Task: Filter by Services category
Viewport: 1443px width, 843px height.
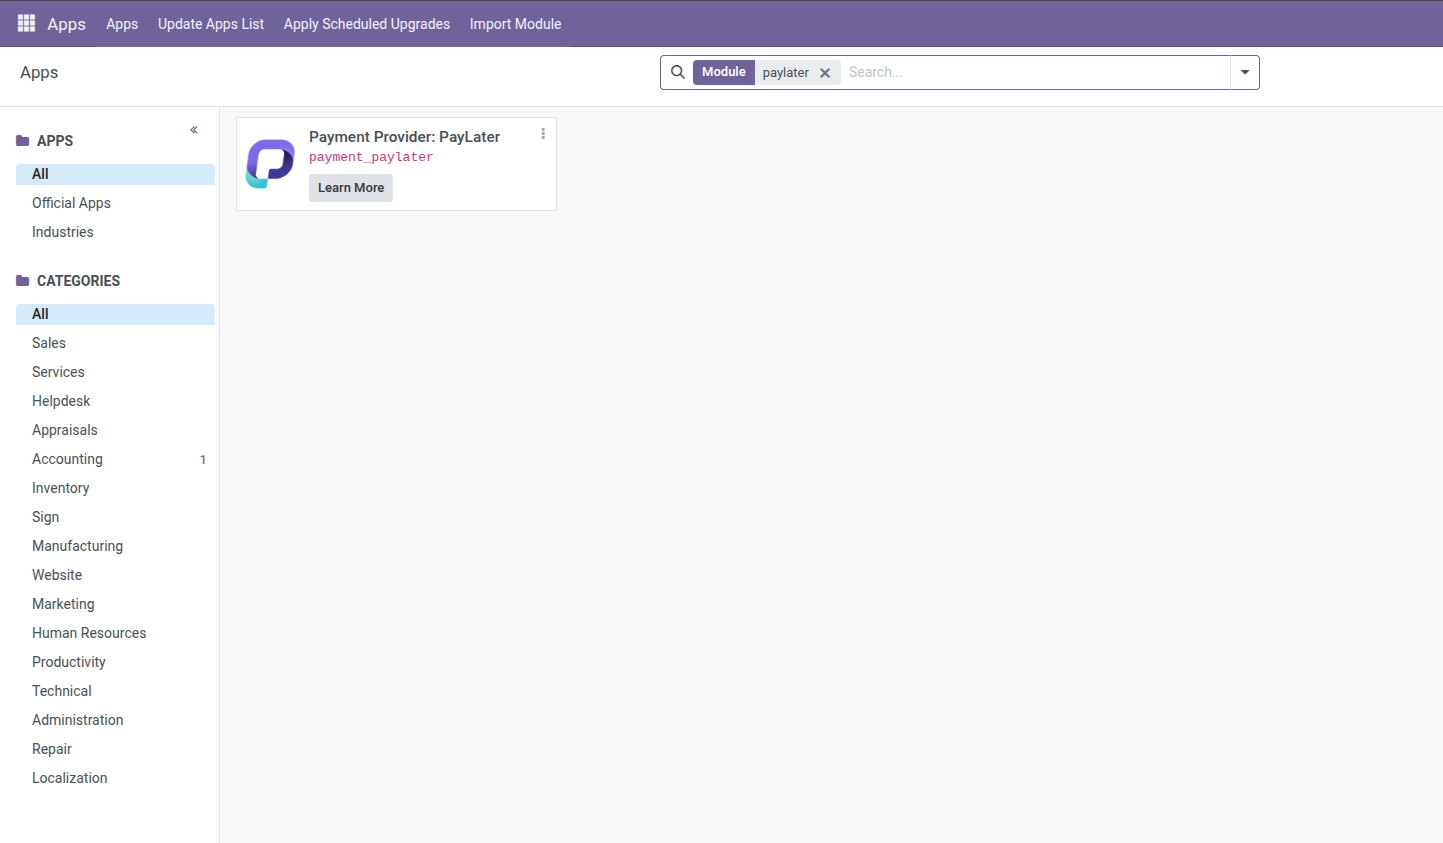Action: 115,372
